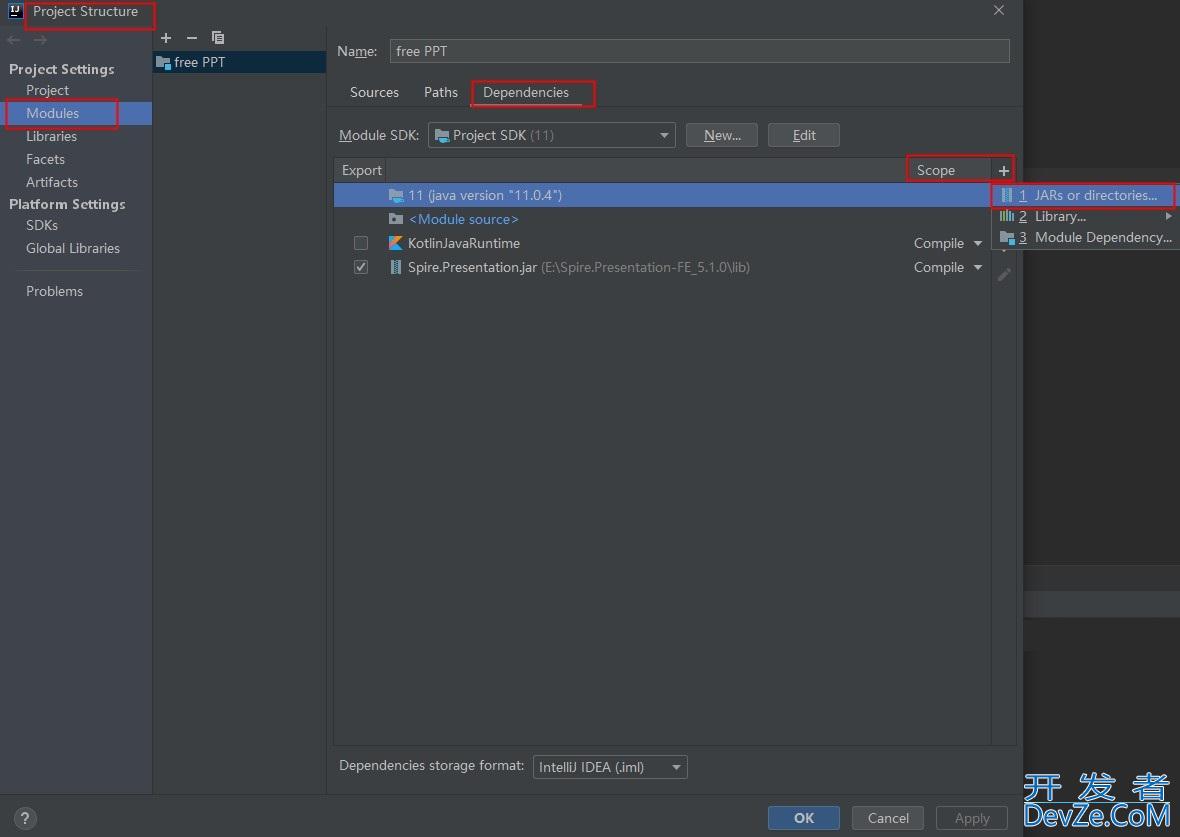Switch to the Dependencies tab

526,93
